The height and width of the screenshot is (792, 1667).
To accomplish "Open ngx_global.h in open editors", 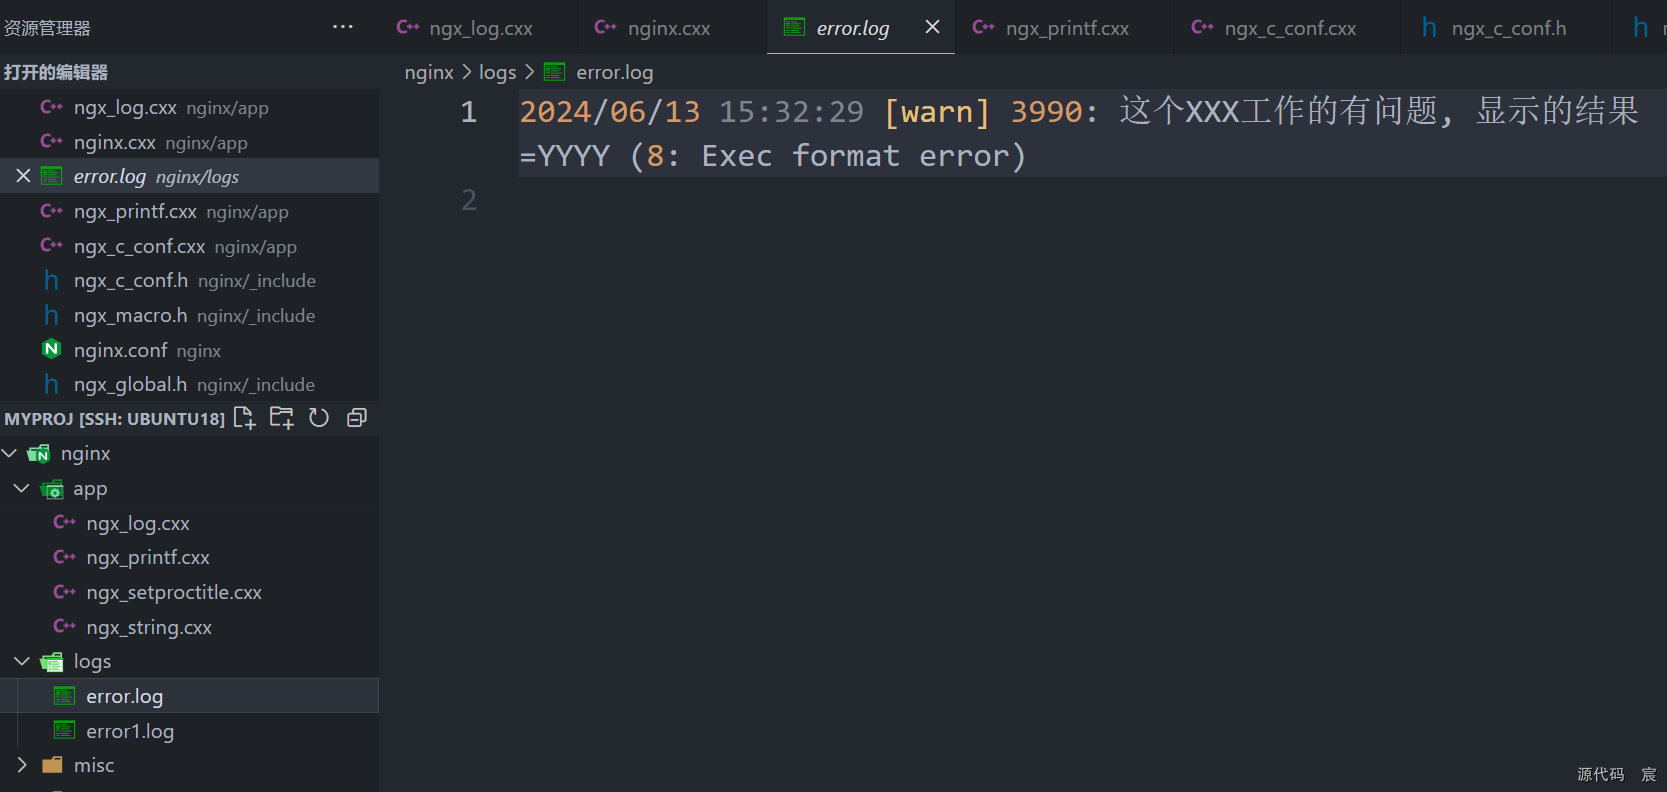I will click(x=189, y=384).
